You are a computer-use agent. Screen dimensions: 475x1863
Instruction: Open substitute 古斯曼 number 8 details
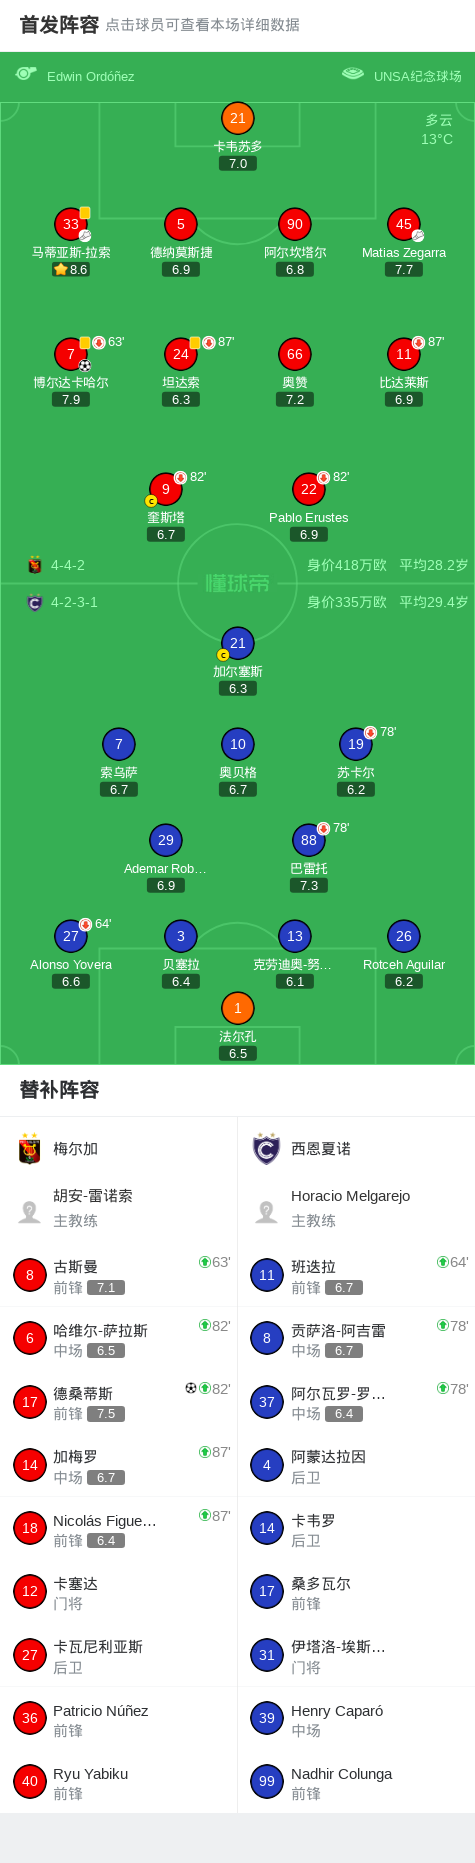(119, 1275)
